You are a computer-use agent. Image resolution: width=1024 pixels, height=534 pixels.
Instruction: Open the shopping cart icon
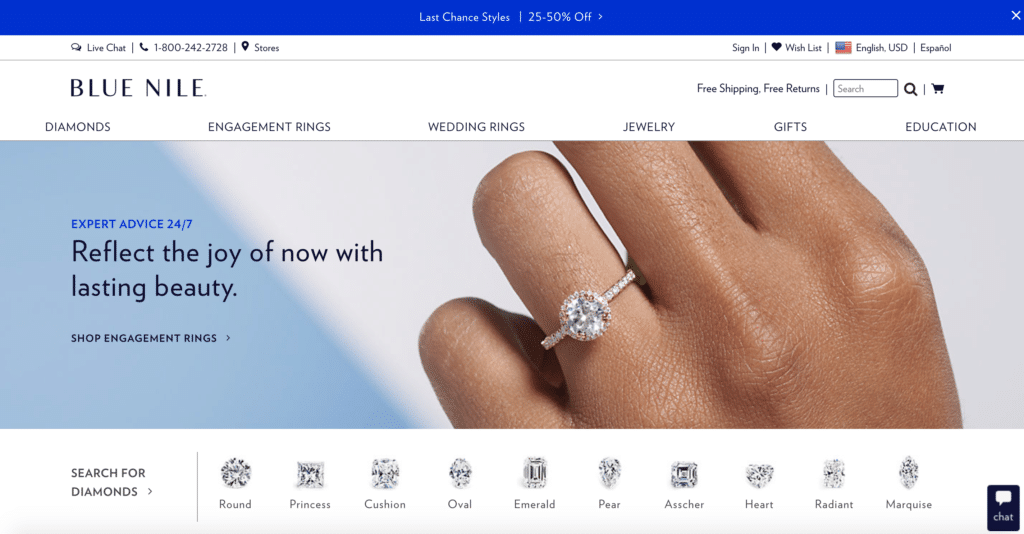click(938, 89)
